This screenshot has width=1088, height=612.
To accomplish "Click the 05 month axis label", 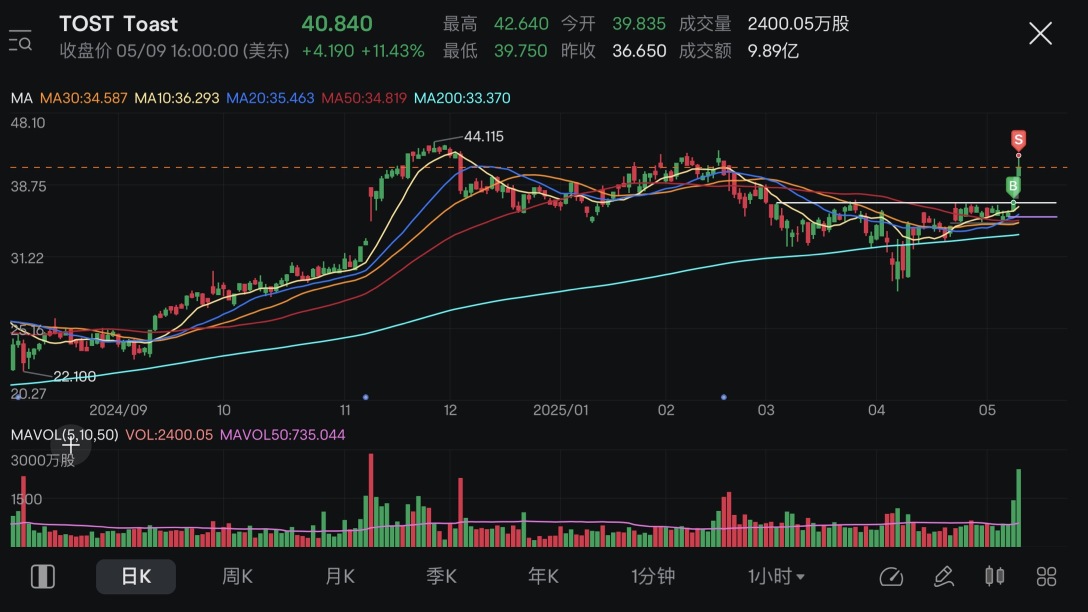I will point(987,410).
